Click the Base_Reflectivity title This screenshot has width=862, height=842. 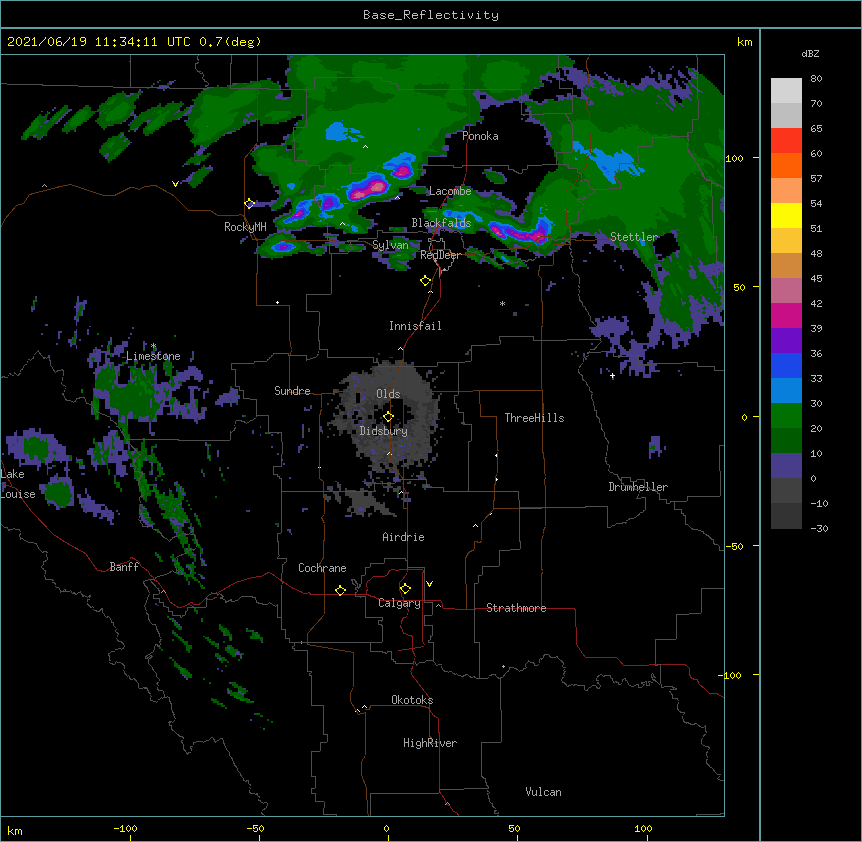point(431,15)
